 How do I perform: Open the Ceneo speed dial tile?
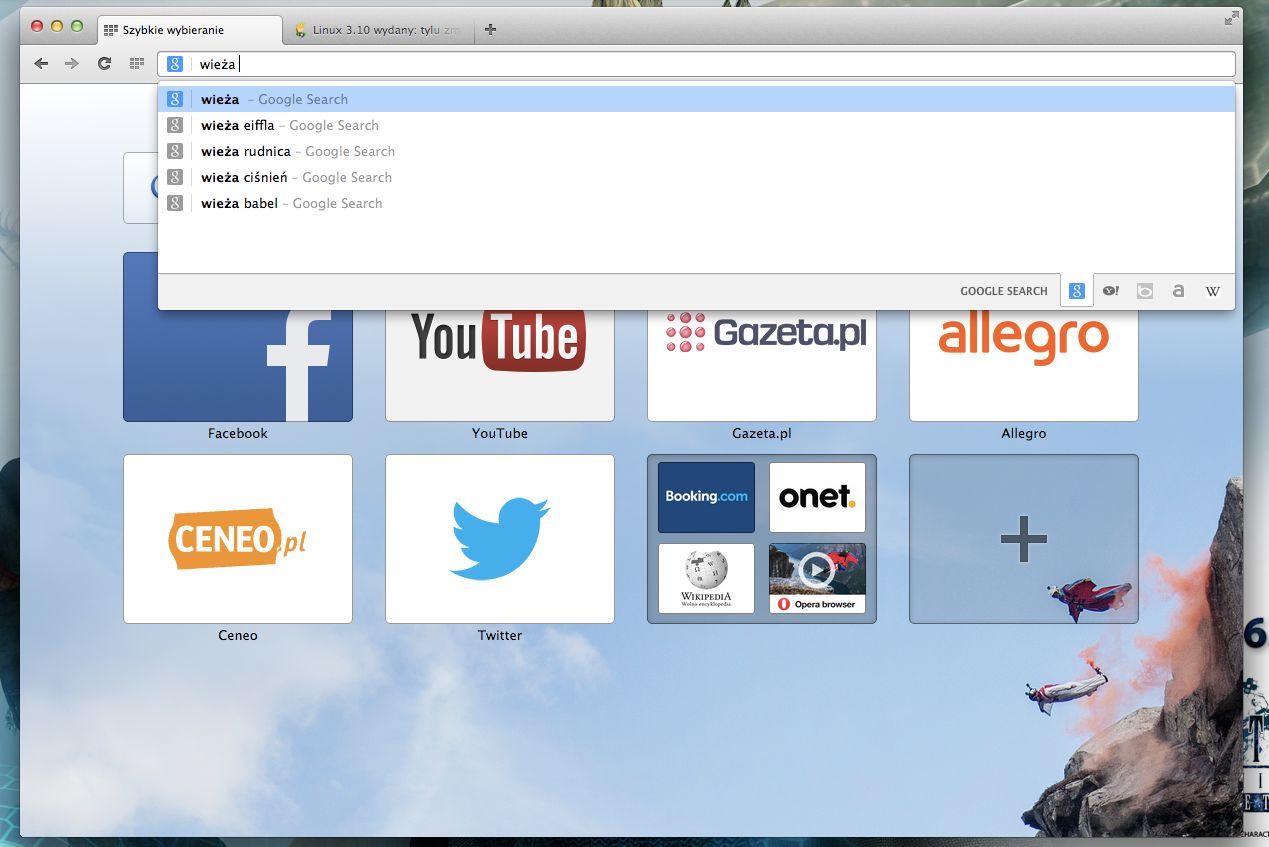click(x=238, y=539)
